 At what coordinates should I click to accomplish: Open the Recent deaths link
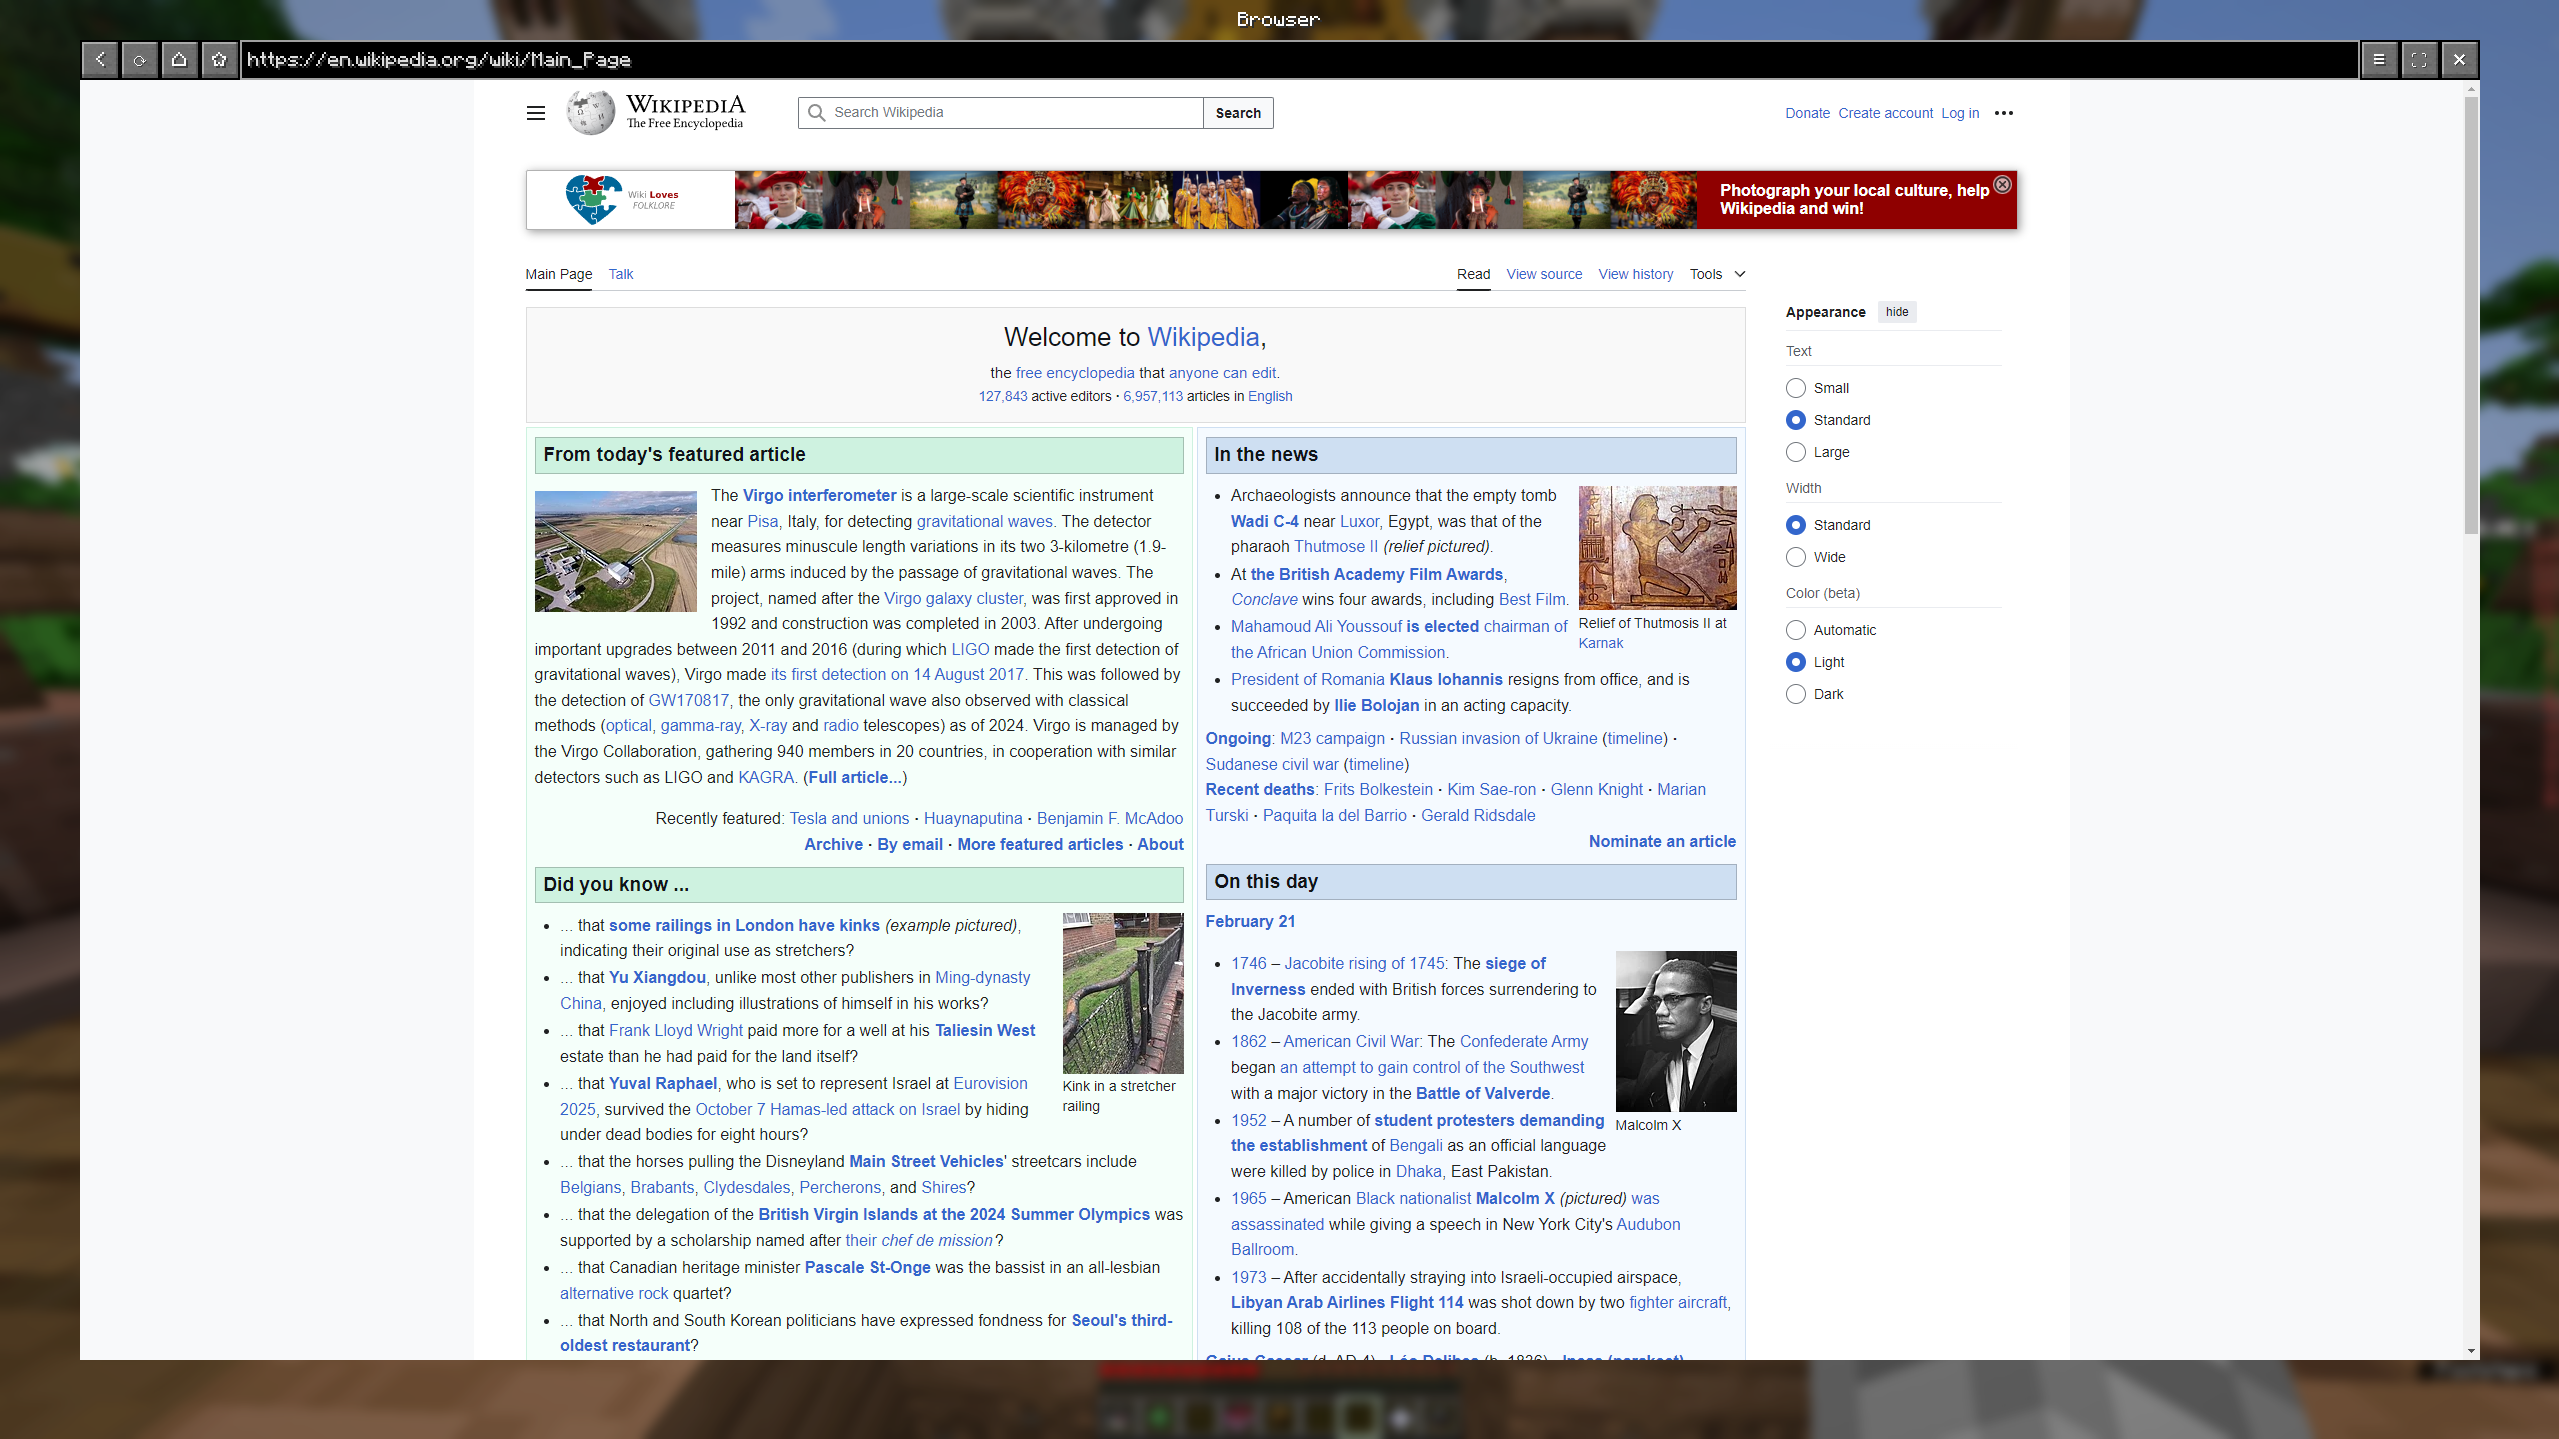pyautogui.click(x=1259, y=789)
